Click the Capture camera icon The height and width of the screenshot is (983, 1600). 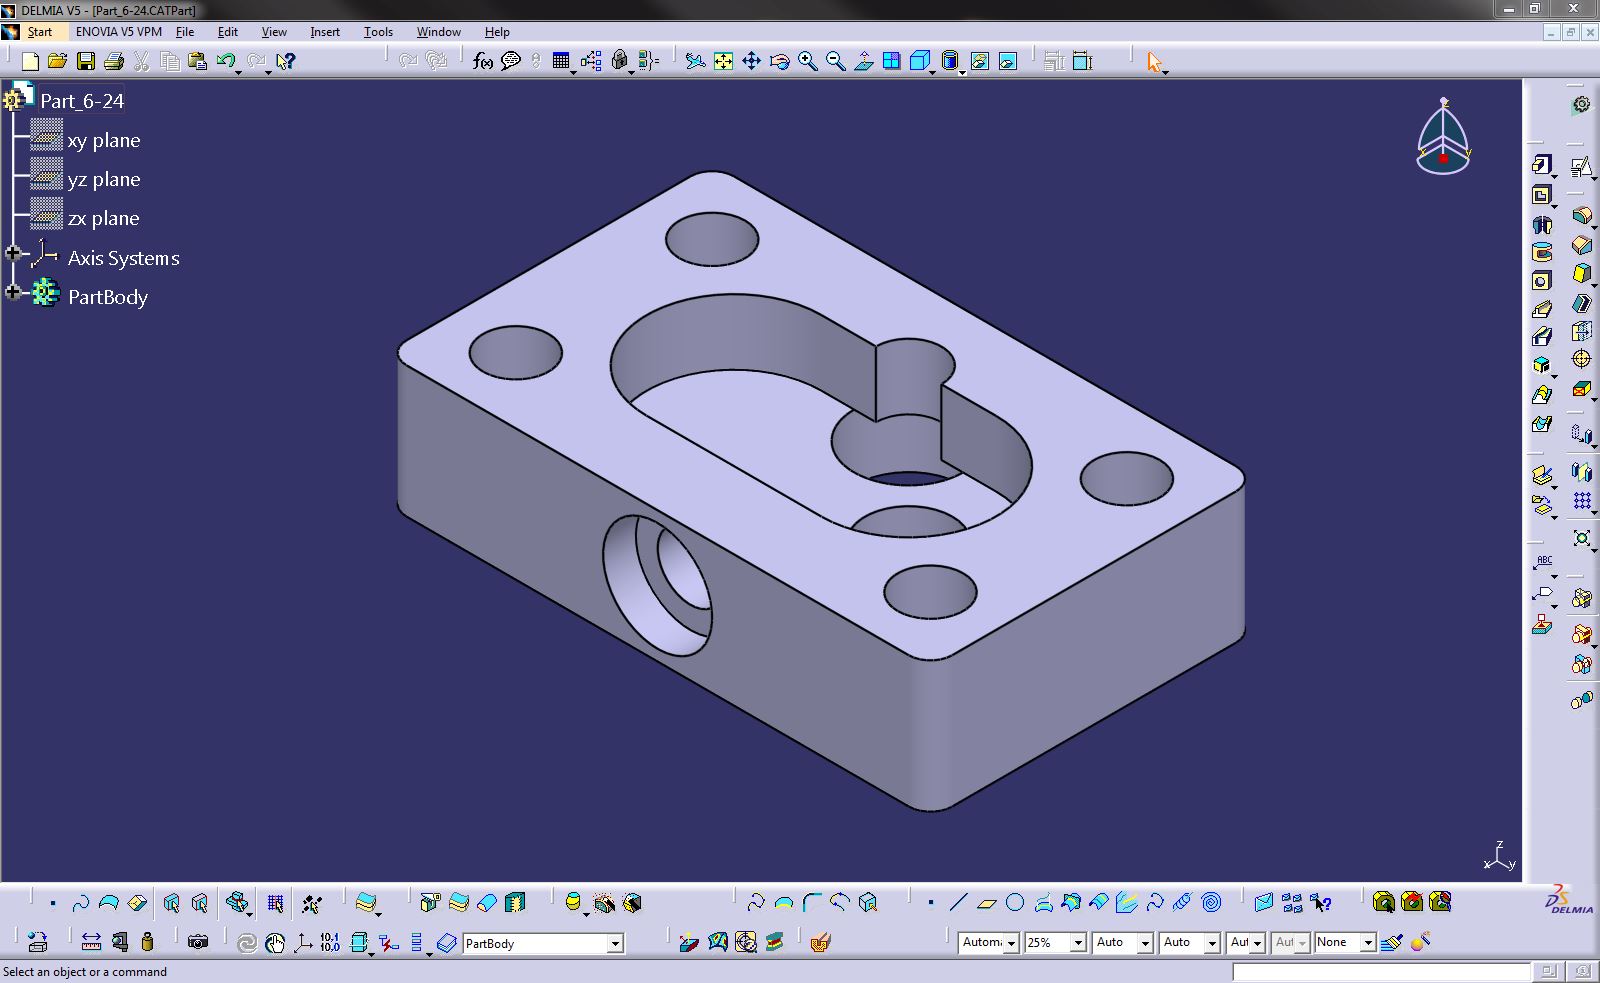pos(198,942)
